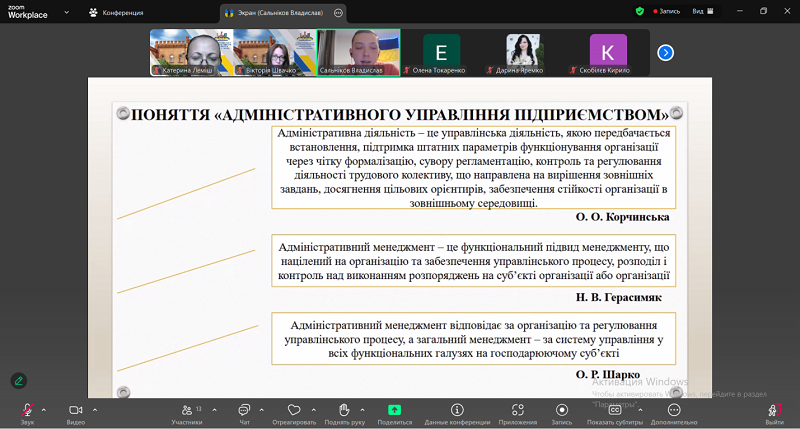Expand the arrow next to Показать субтитры
800x429 pixels.
[640, 410]
